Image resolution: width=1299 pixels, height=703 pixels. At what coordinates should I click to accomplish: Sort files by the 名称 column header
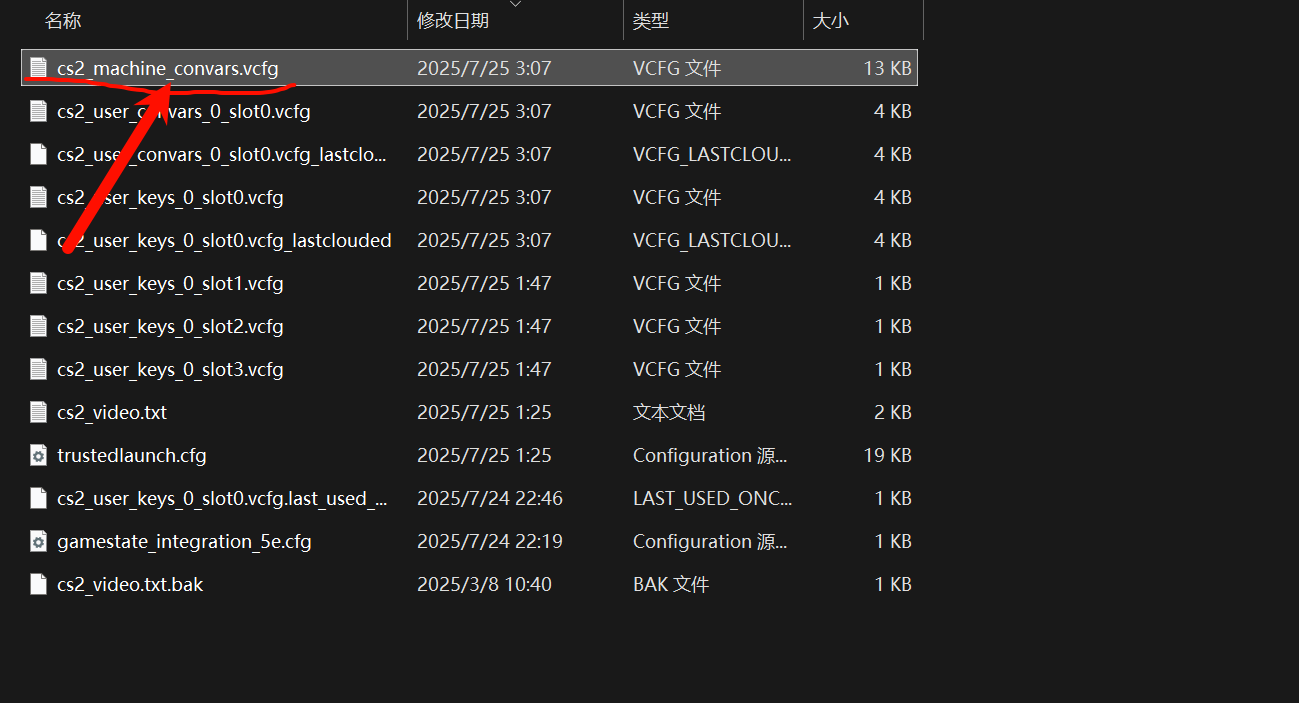pos(63,20)
